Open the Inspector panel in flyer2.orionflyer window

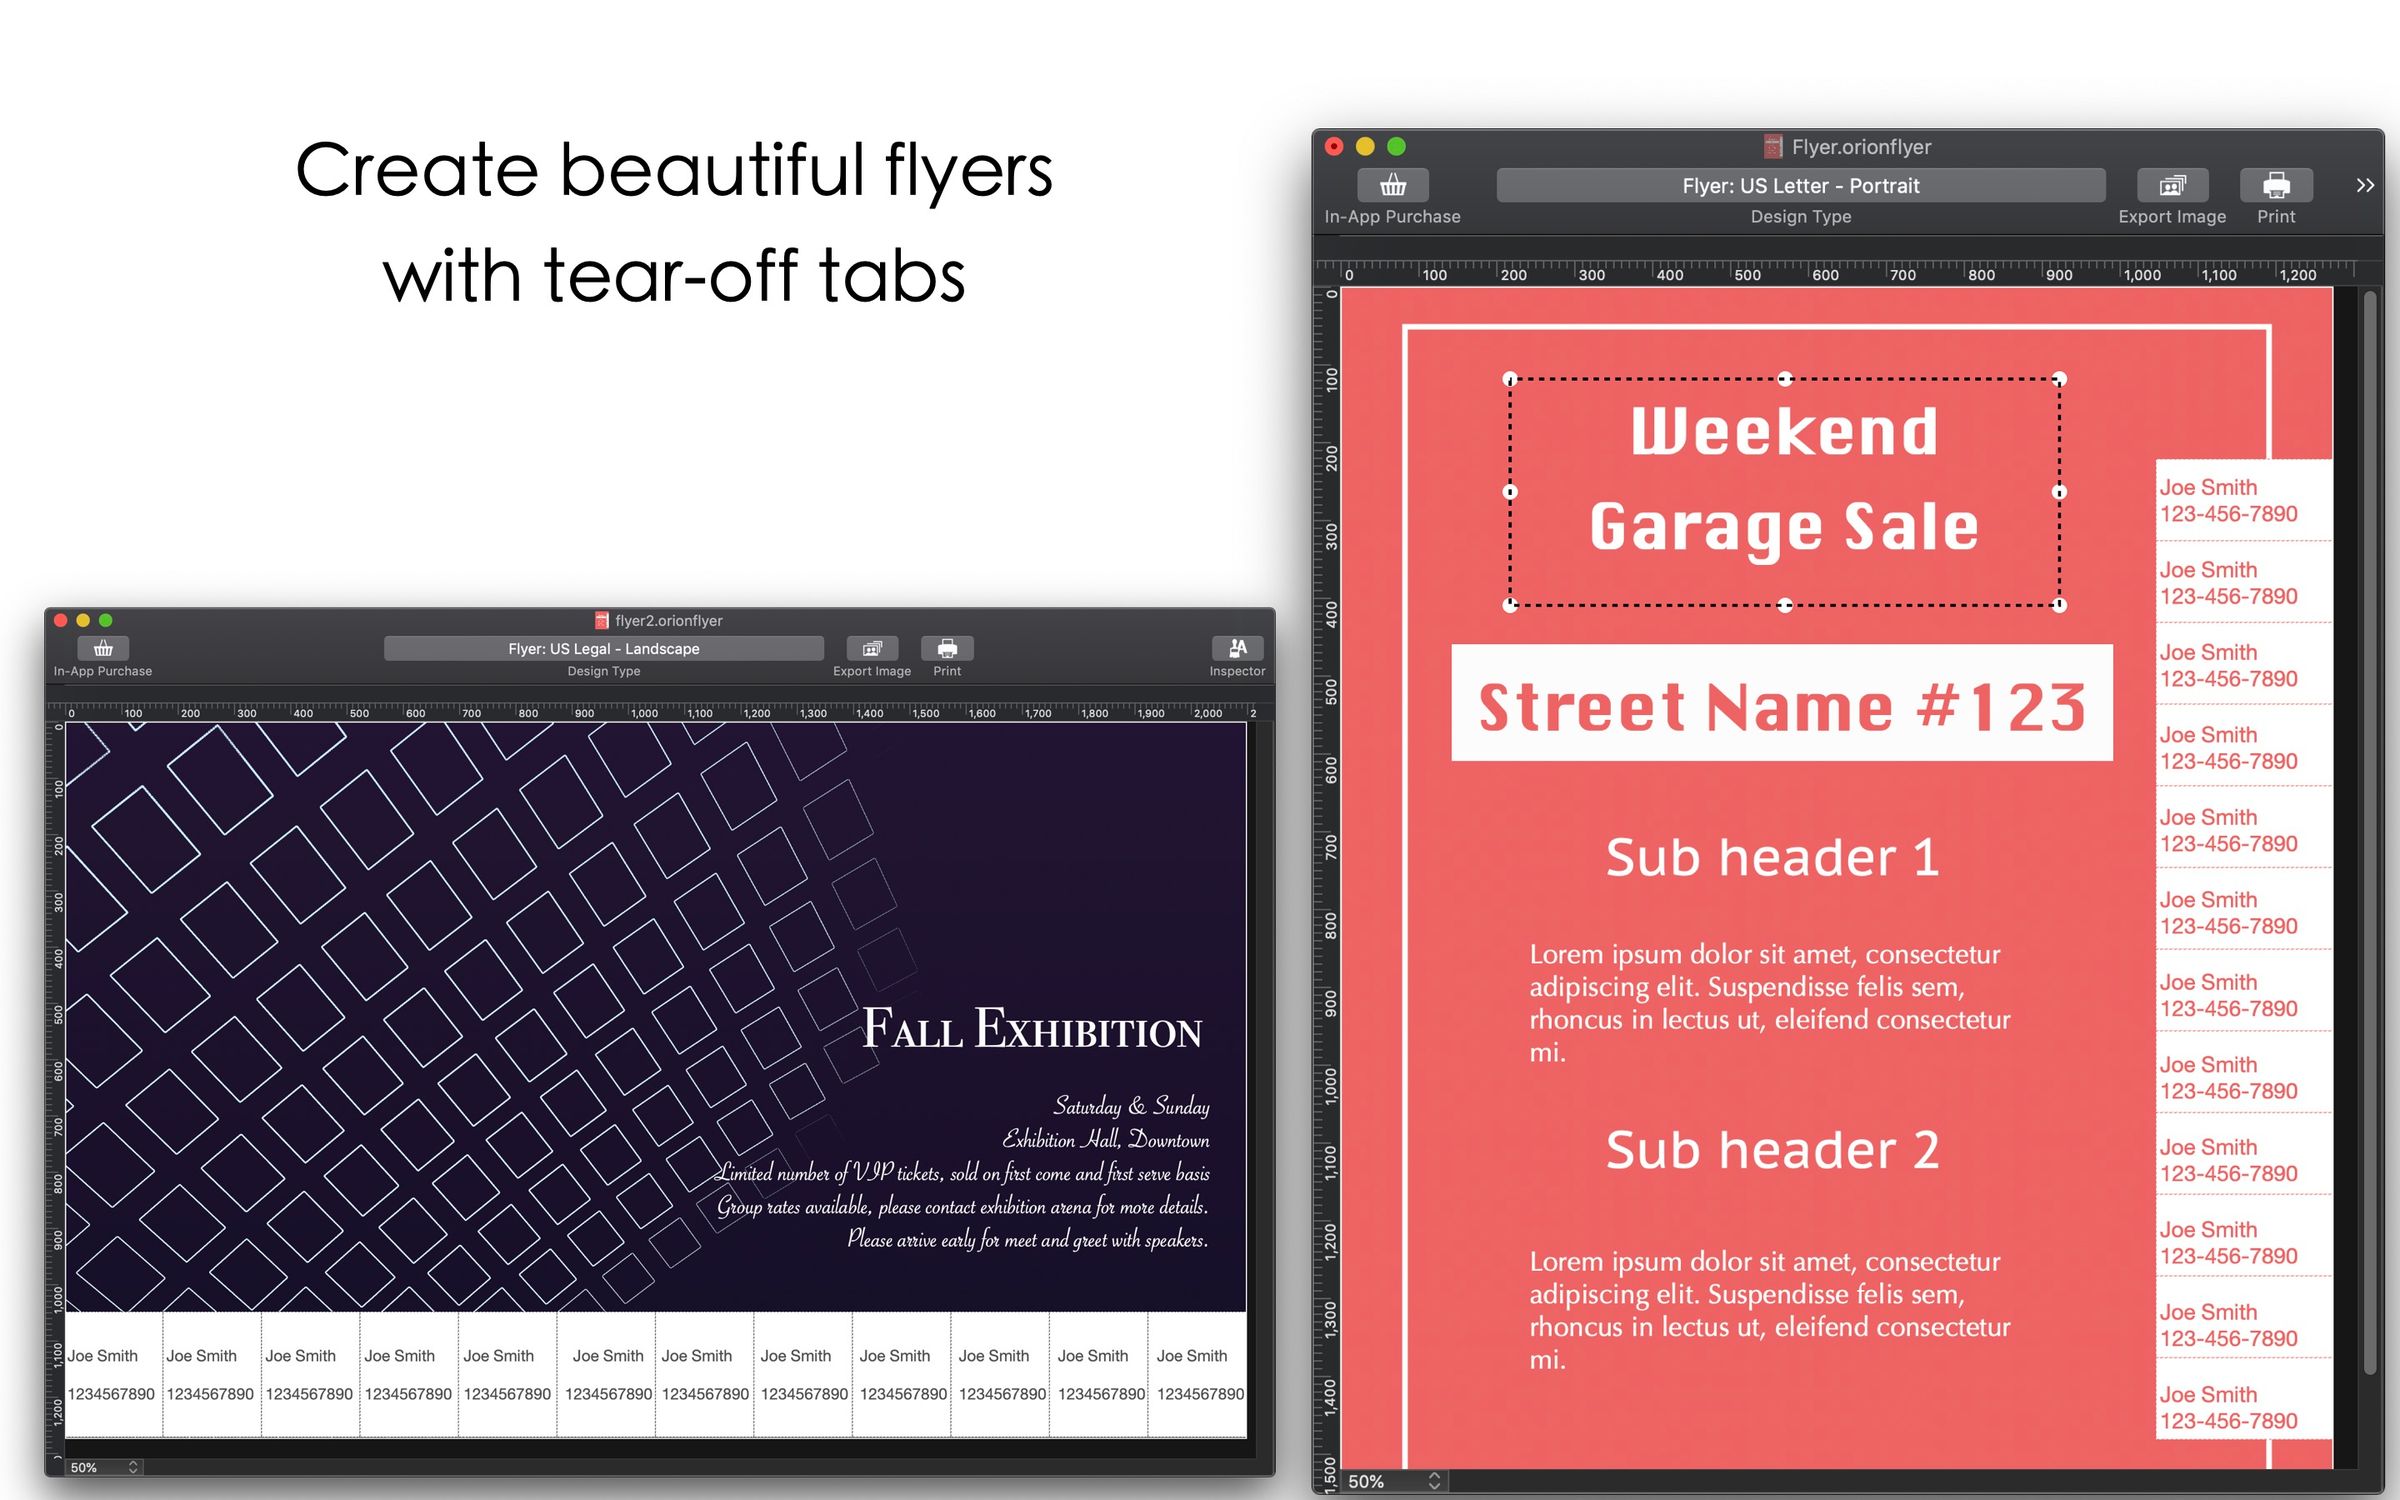pyautogui.click(x=1237, y=648)
